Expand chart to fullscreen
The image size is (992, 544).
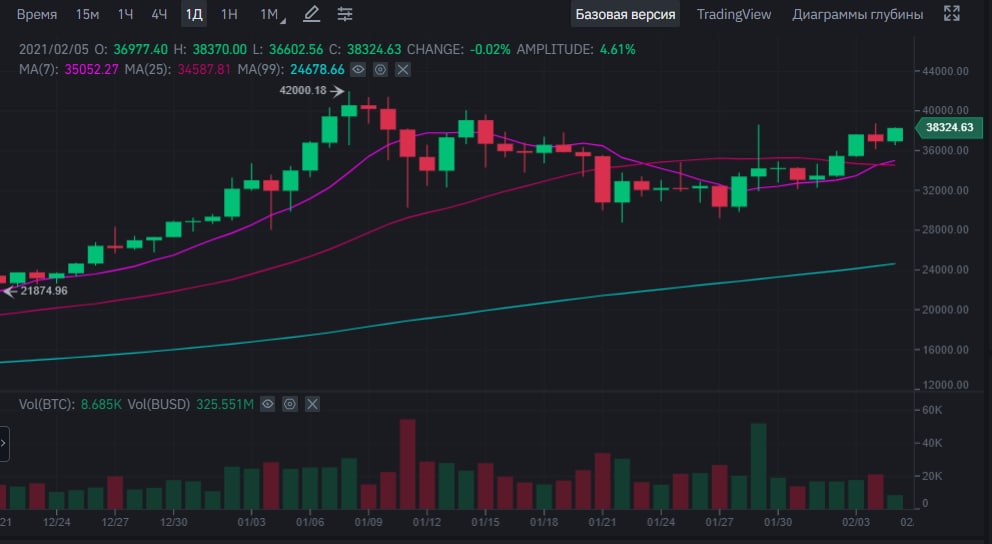click(x=952, y=13)
